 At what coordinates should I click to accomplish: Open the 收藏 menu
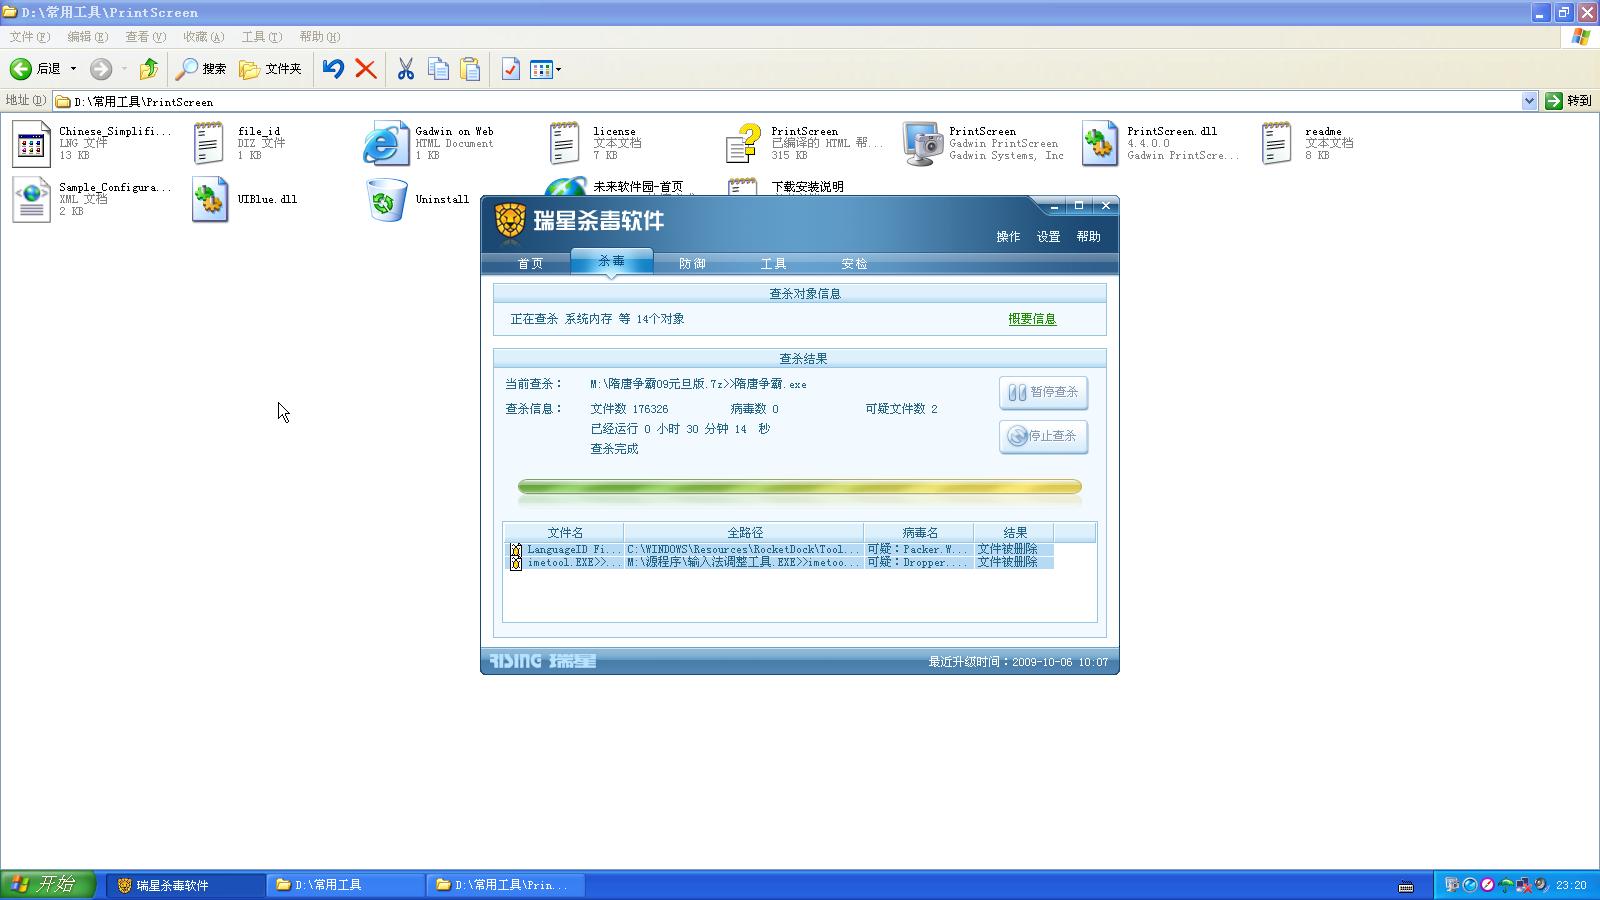(203, 37)
